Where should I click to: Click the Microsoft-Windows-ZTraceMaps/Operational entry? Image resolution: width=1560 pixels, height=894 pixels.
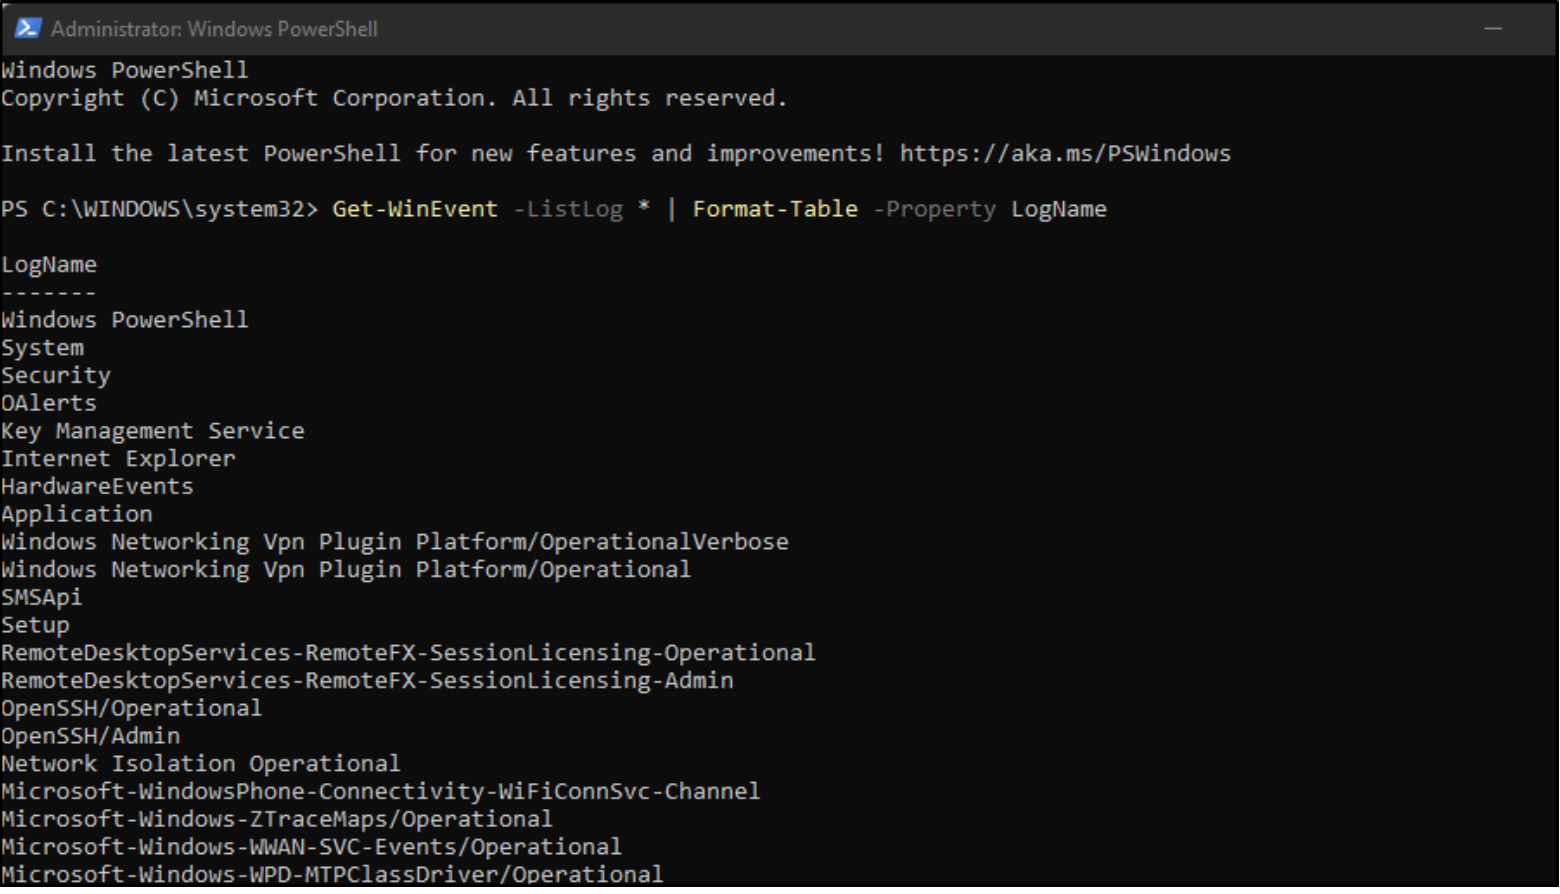[277, 819]
